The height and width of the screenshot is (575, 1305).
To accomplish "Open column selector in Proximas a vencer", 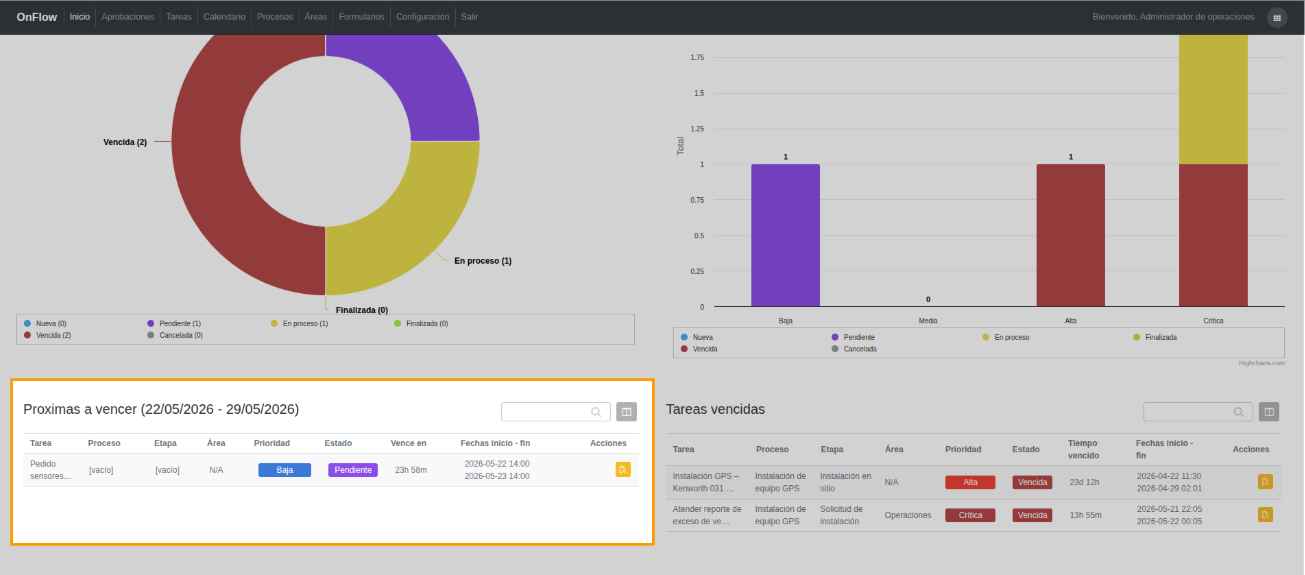I will tap(627, 412).
